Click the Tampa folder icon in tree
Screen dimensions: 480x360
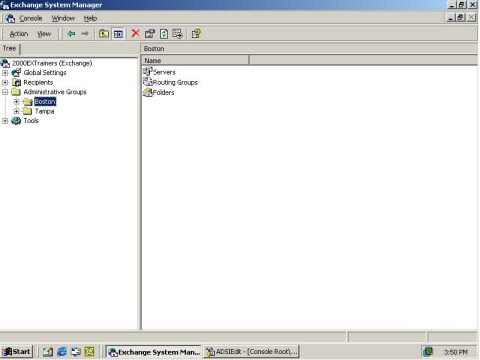click(28, 111)
